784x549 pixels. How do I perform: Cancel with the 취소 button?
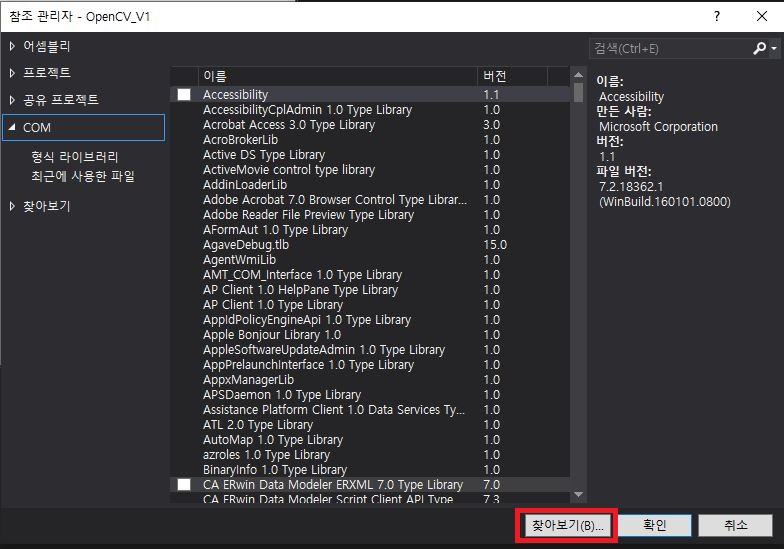coord(735,526)
